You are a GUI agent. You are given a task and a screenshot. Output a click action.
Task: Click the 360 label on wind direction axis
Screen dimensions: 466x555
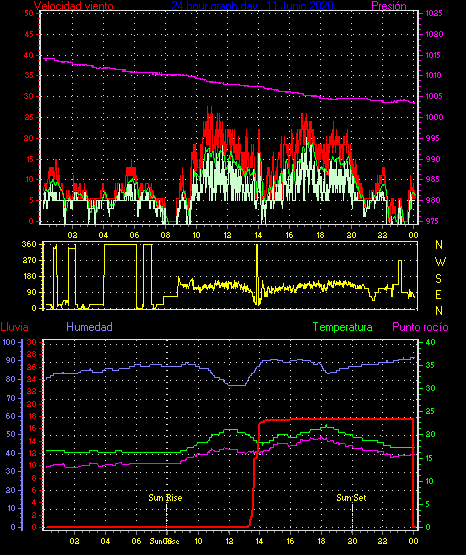tap(29, 244)
